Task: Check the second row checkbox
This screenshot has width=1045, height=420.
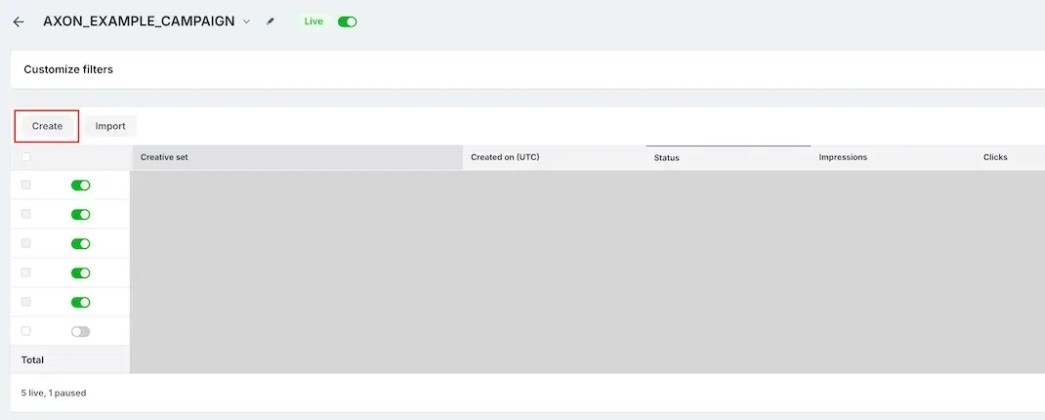Action: (x=25, y=214)
